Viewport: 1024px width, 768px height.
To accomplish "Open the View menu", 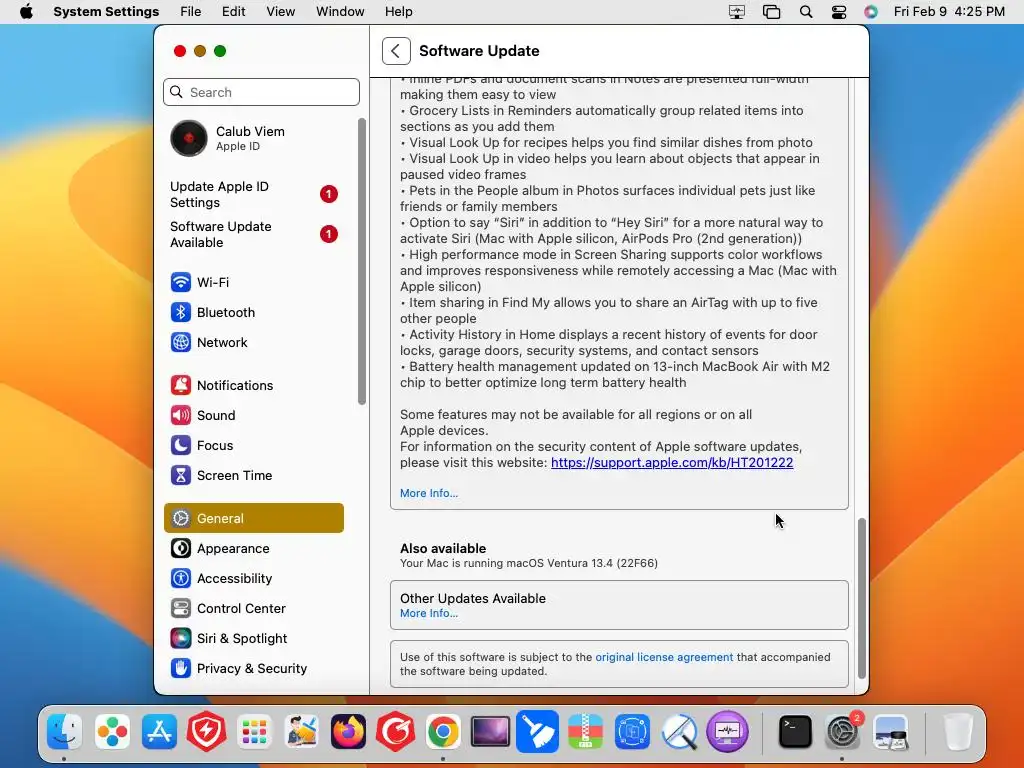I will 281,12.
